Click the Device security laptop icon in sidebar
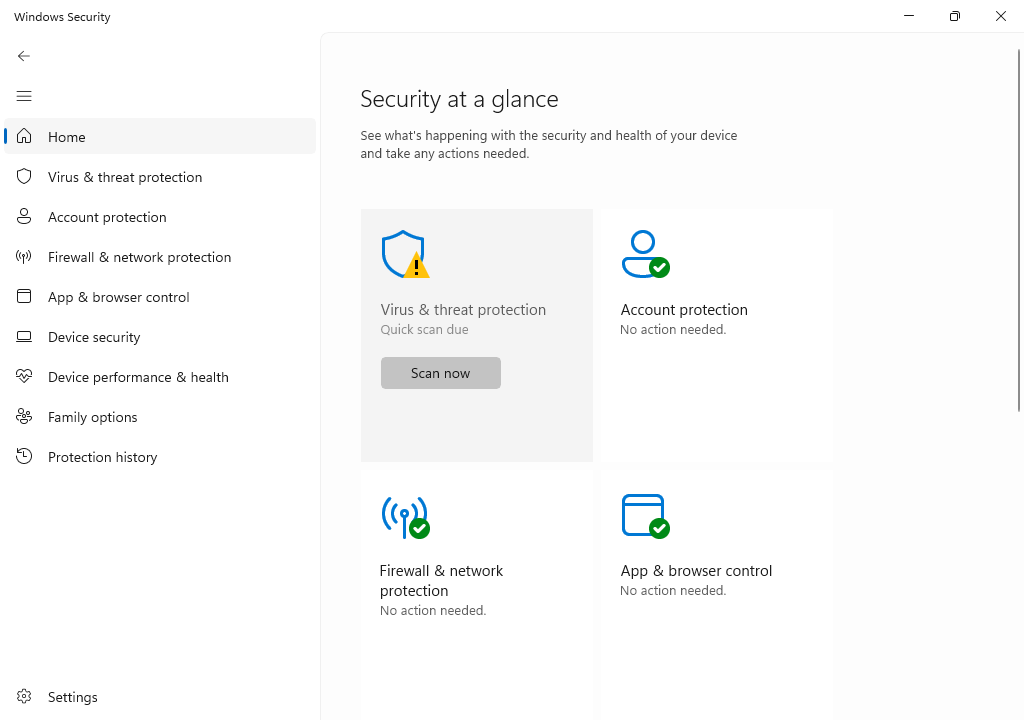 tap(24, 337)
